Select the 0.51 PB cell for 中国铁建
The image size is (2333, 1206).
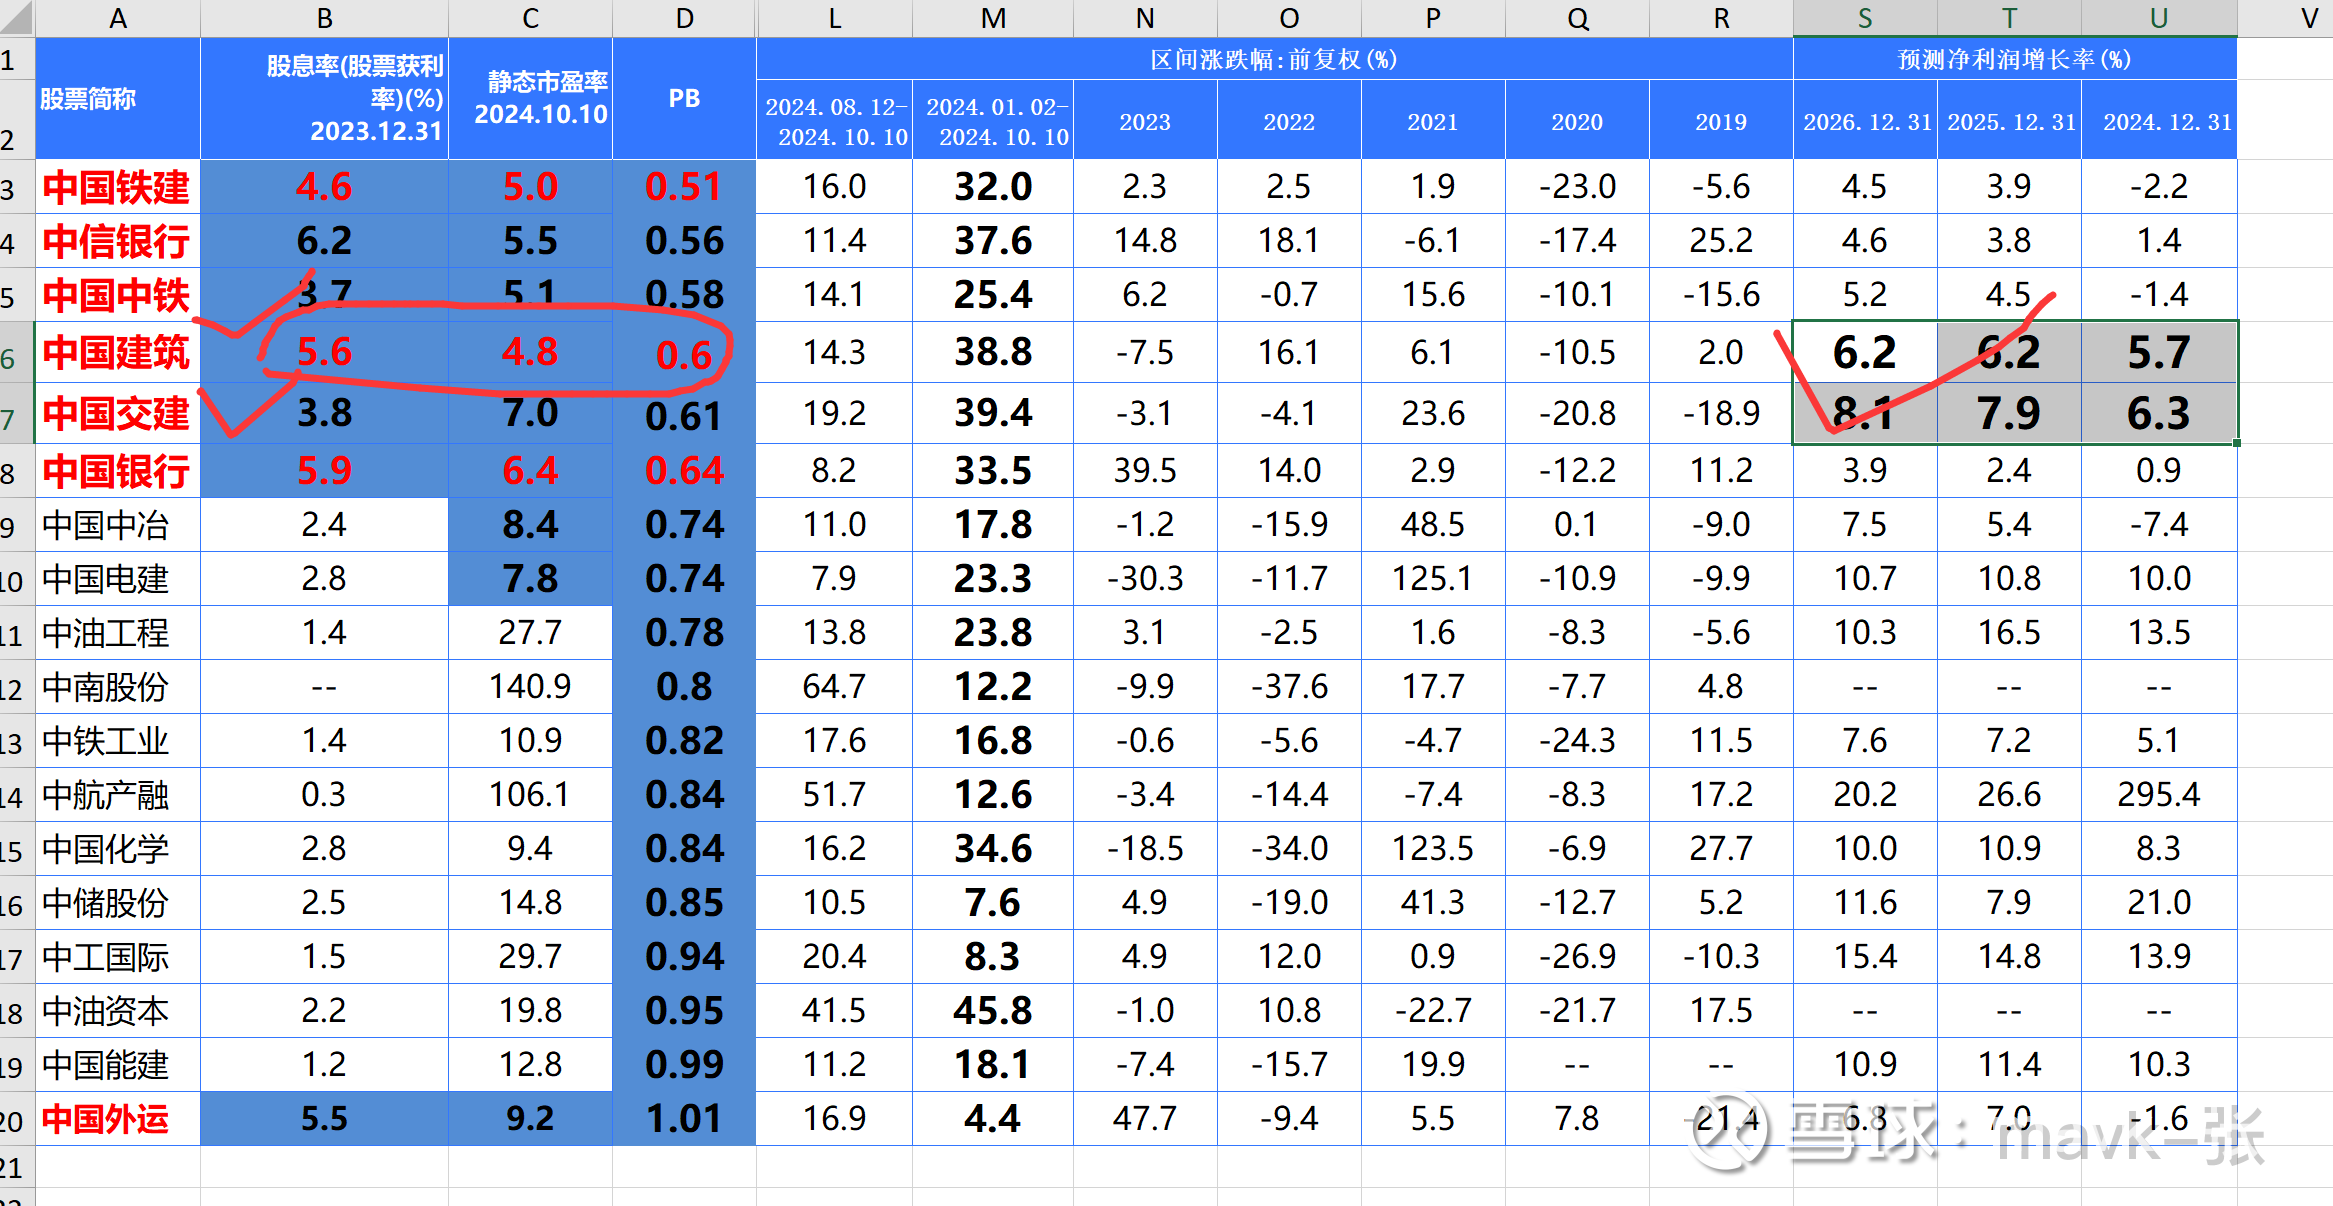coord(684,187)
